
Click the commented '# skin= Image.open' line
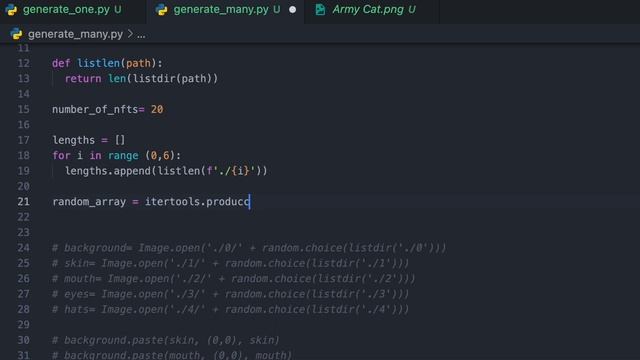pyautogui.click(x=231, y=263)
